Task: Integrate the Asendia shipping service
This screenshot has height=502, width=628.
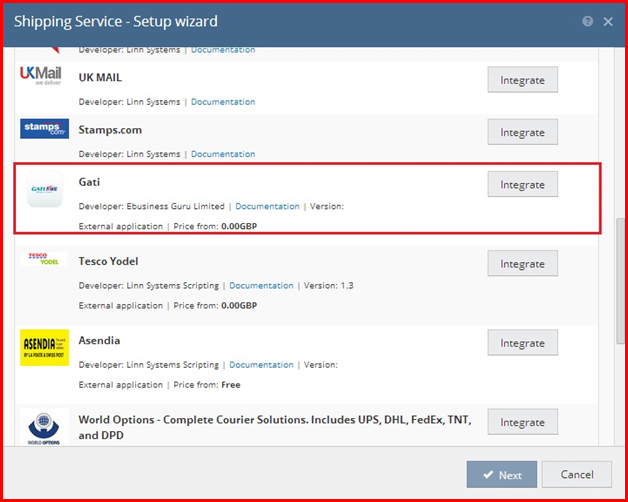Action: (522, 343)
